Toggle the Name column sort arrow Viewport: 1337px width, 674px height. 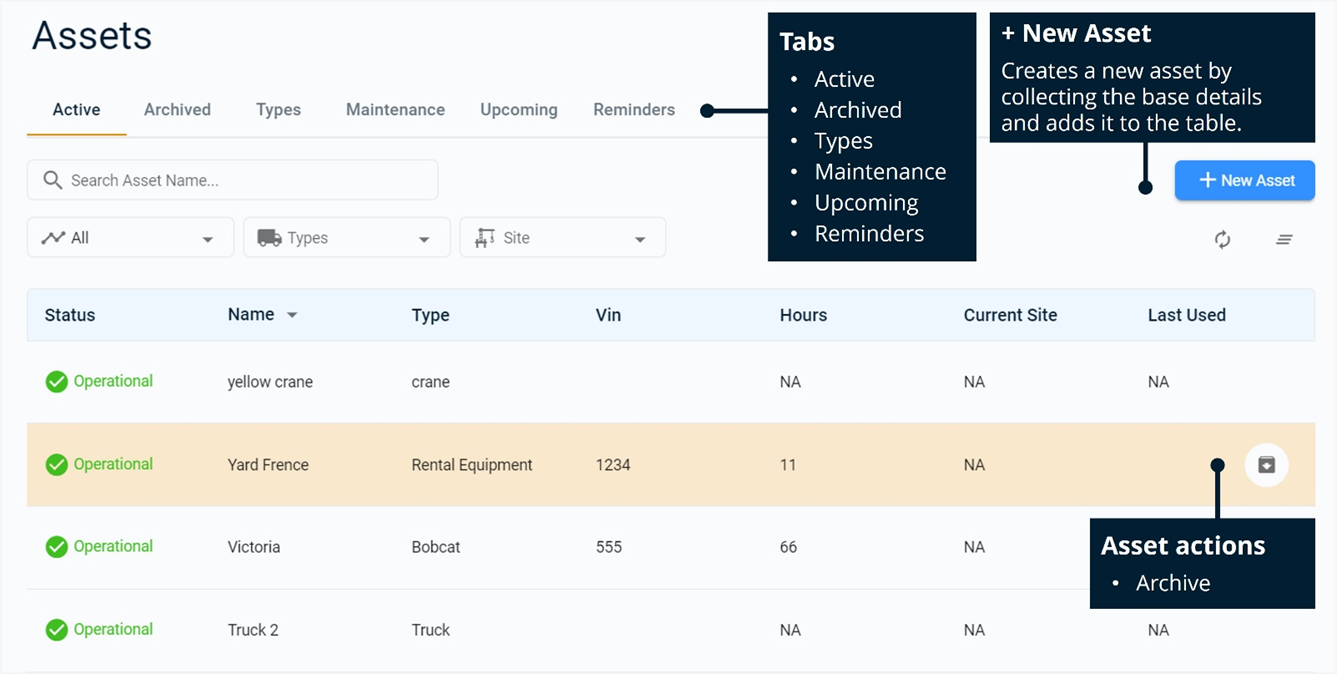tap(291, 314)
